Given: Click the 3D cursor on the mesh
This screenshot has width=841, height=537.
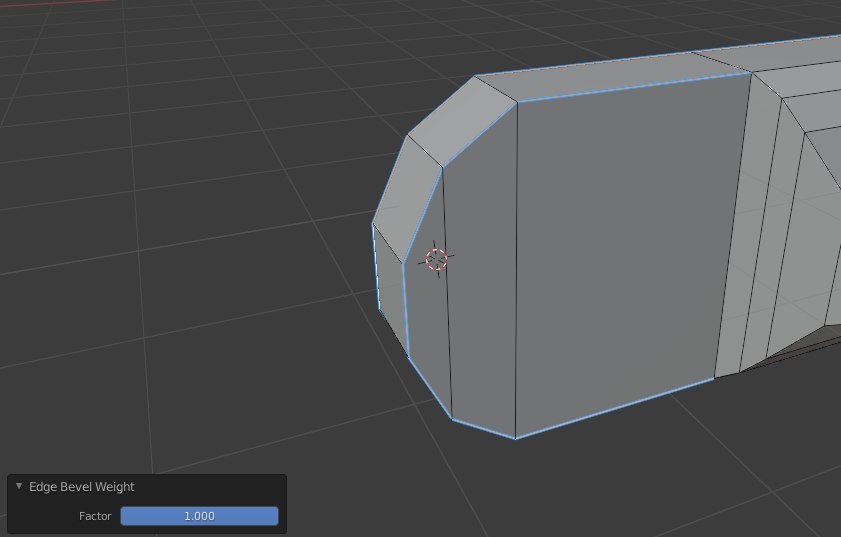Looking at the screenshot, I should coord(437,259).
